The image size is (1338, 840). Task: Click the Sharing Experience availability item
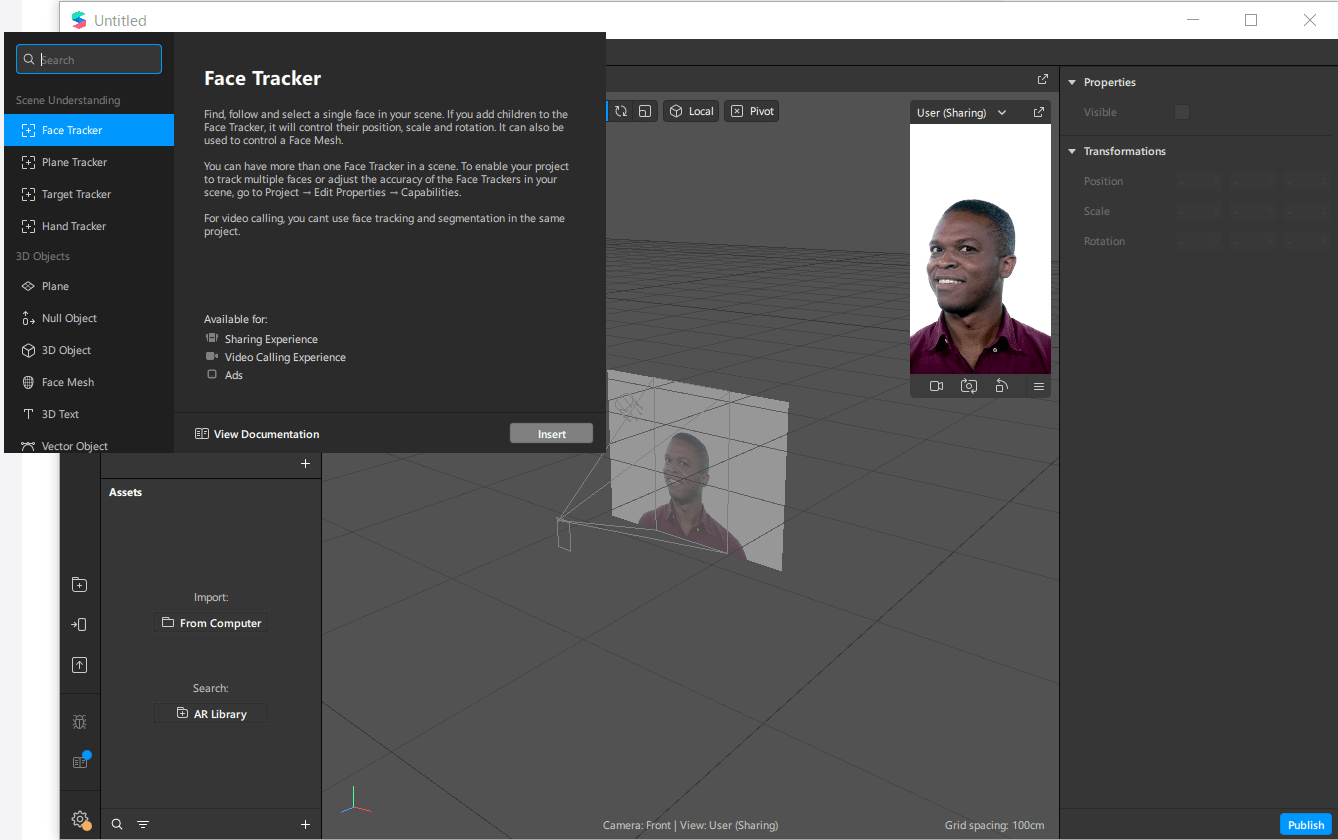(261, 339)
